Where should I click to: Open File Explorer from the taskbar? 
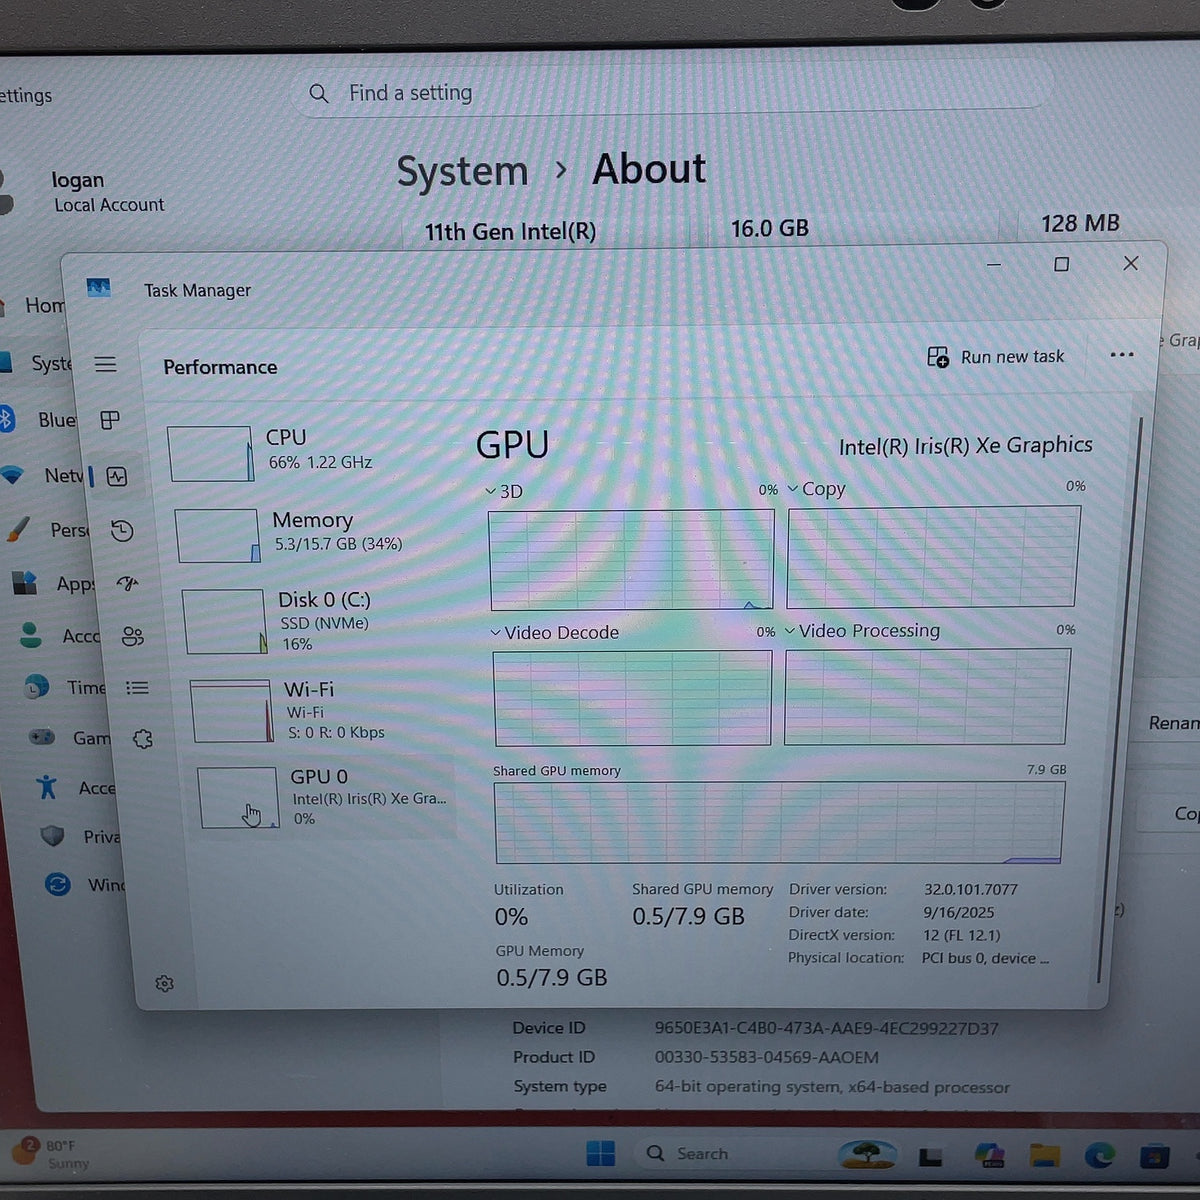[1044, 1156]
